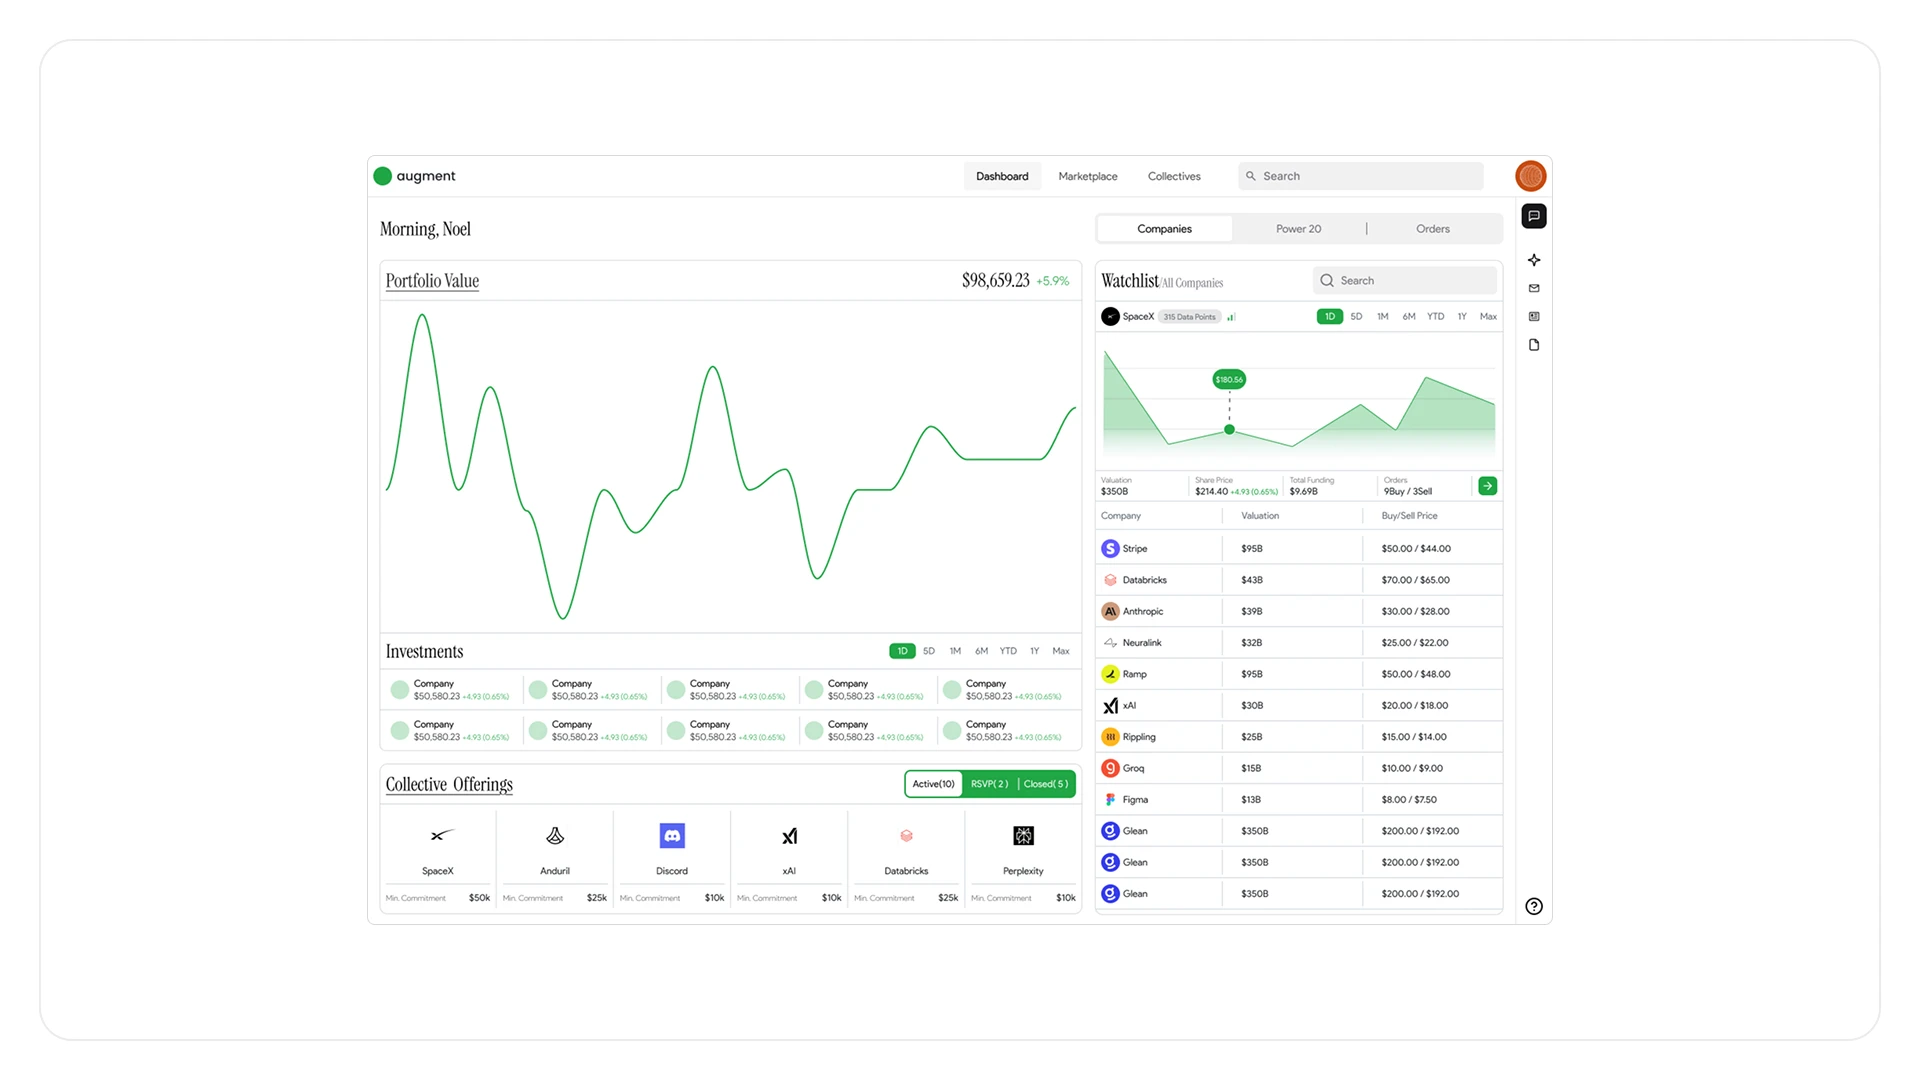The image size is (1920, 1080).
Task: Switch collective offerings to RSVP(2)
Action: tap(989, 784)
